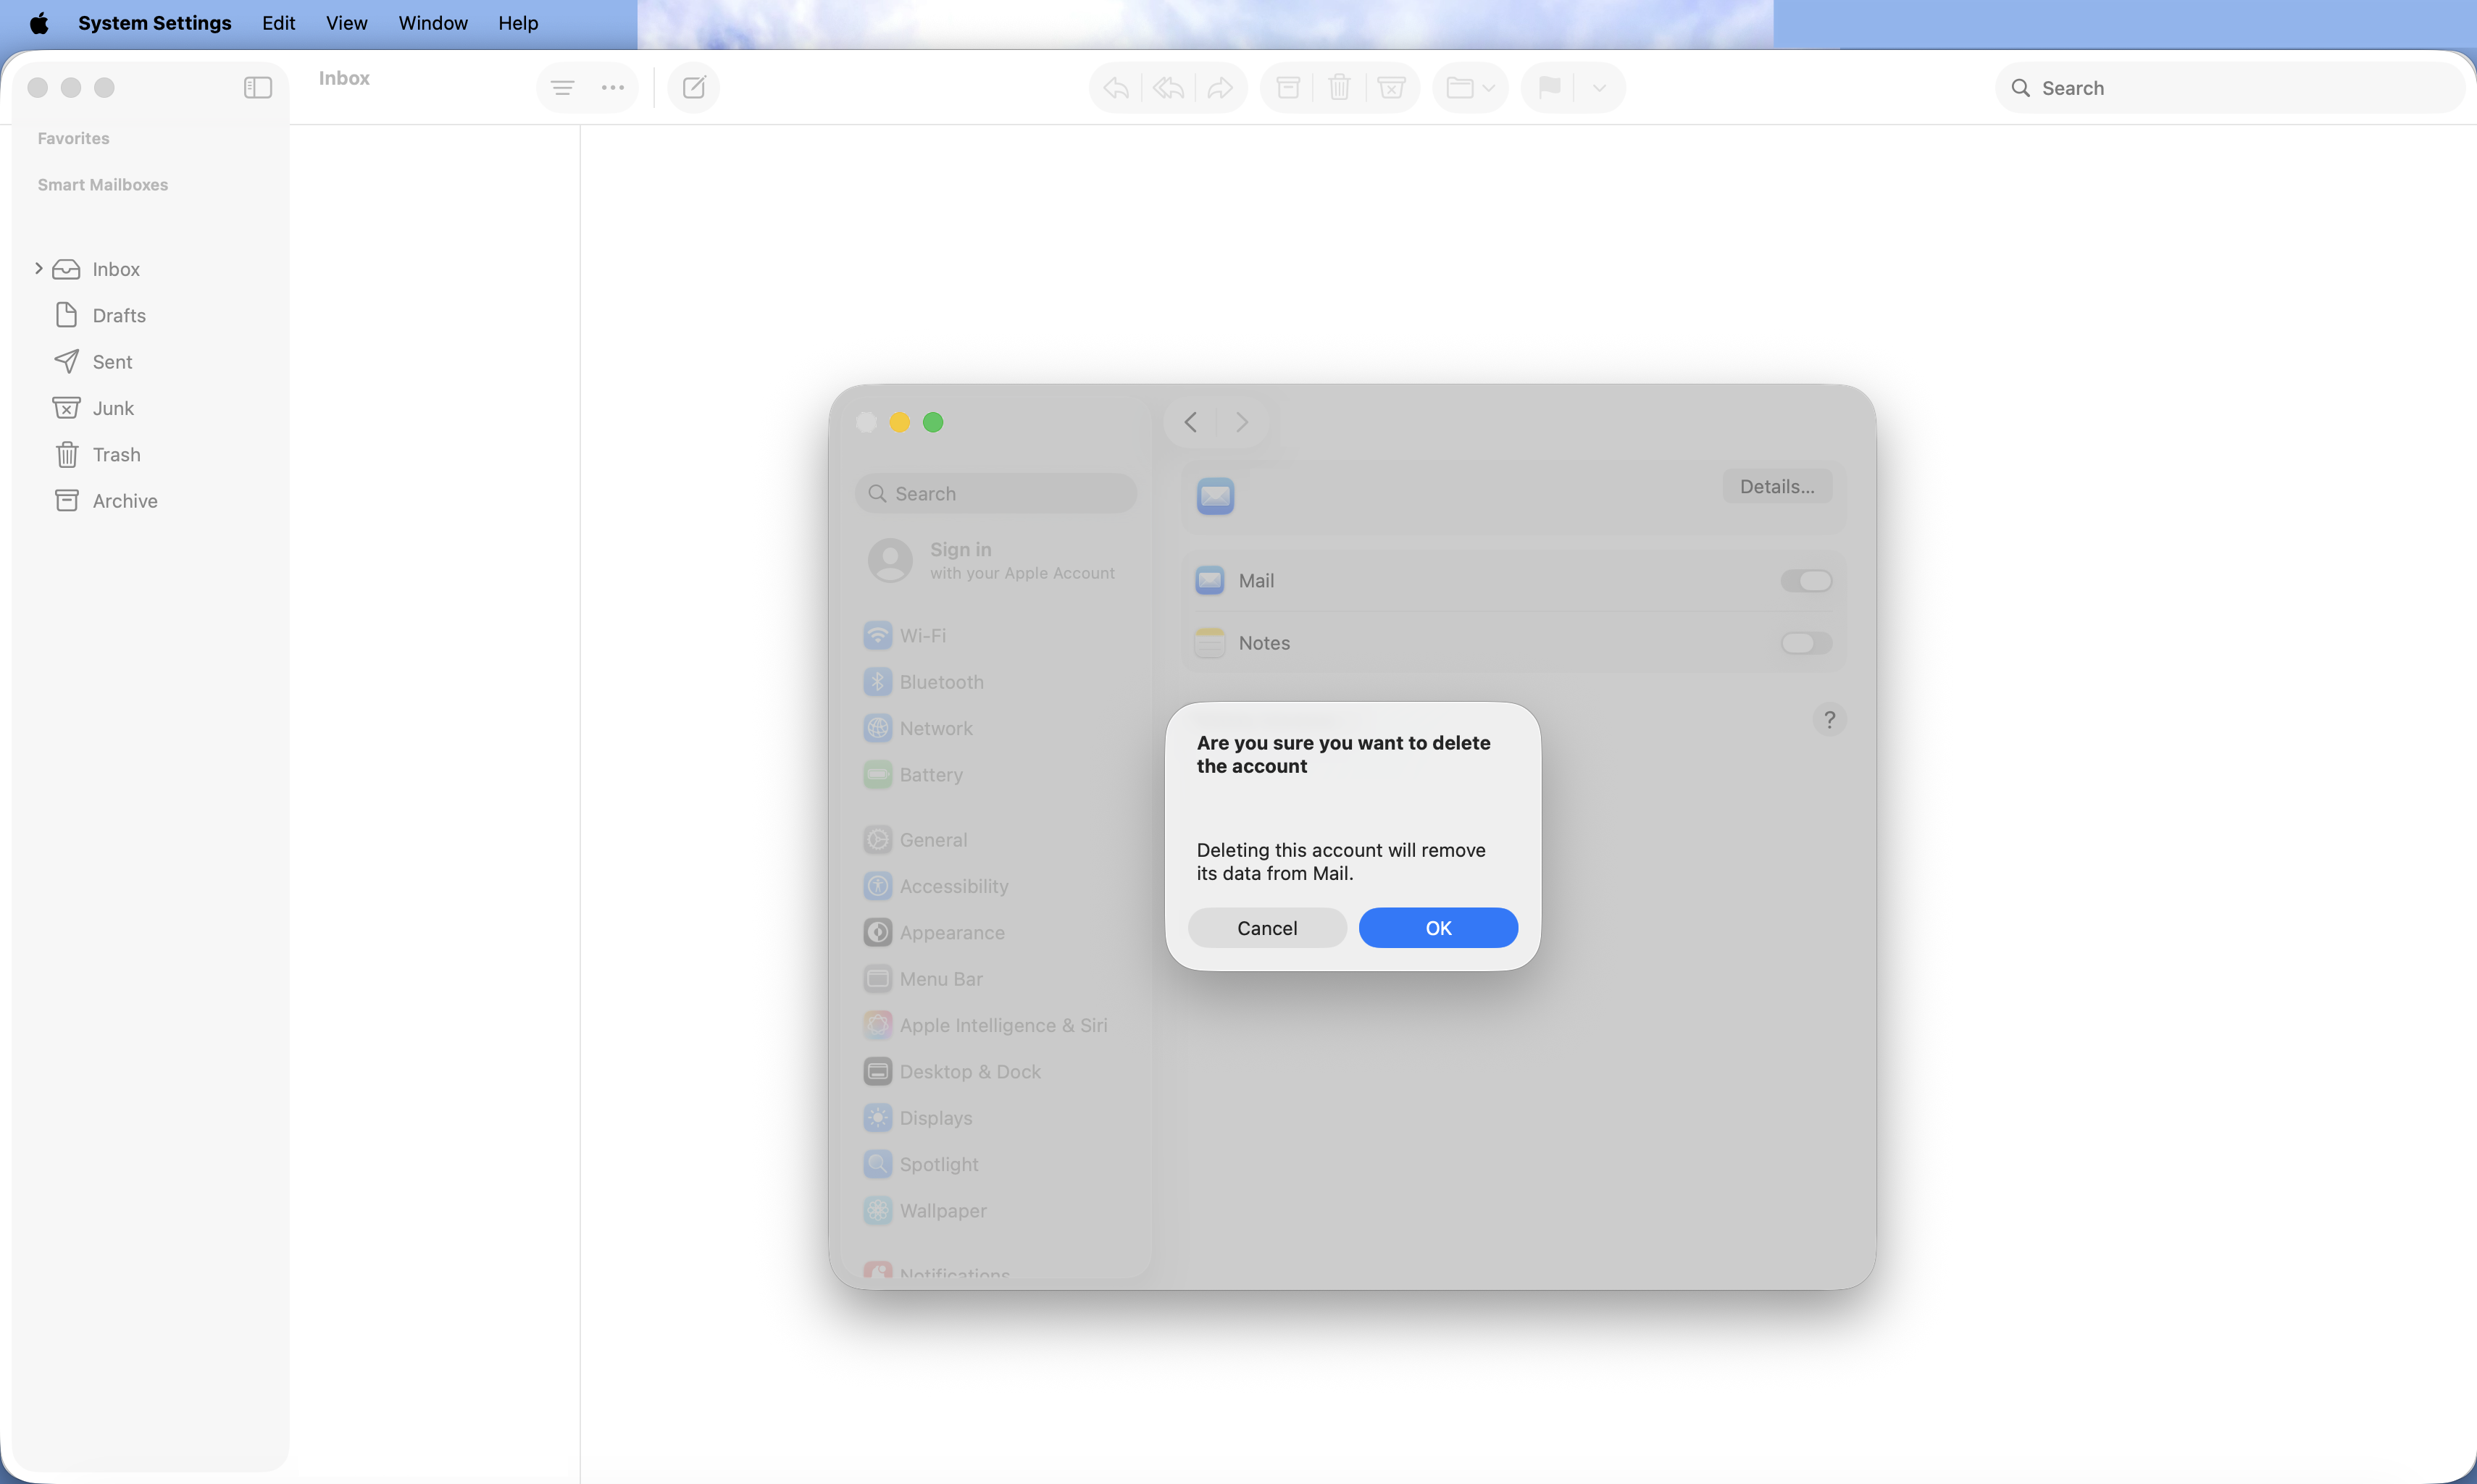Go forward in System Settings
Image resolution: width=2477 pixels, height=1484 pixels.
pyautogui.click(x=1241, y=422)
